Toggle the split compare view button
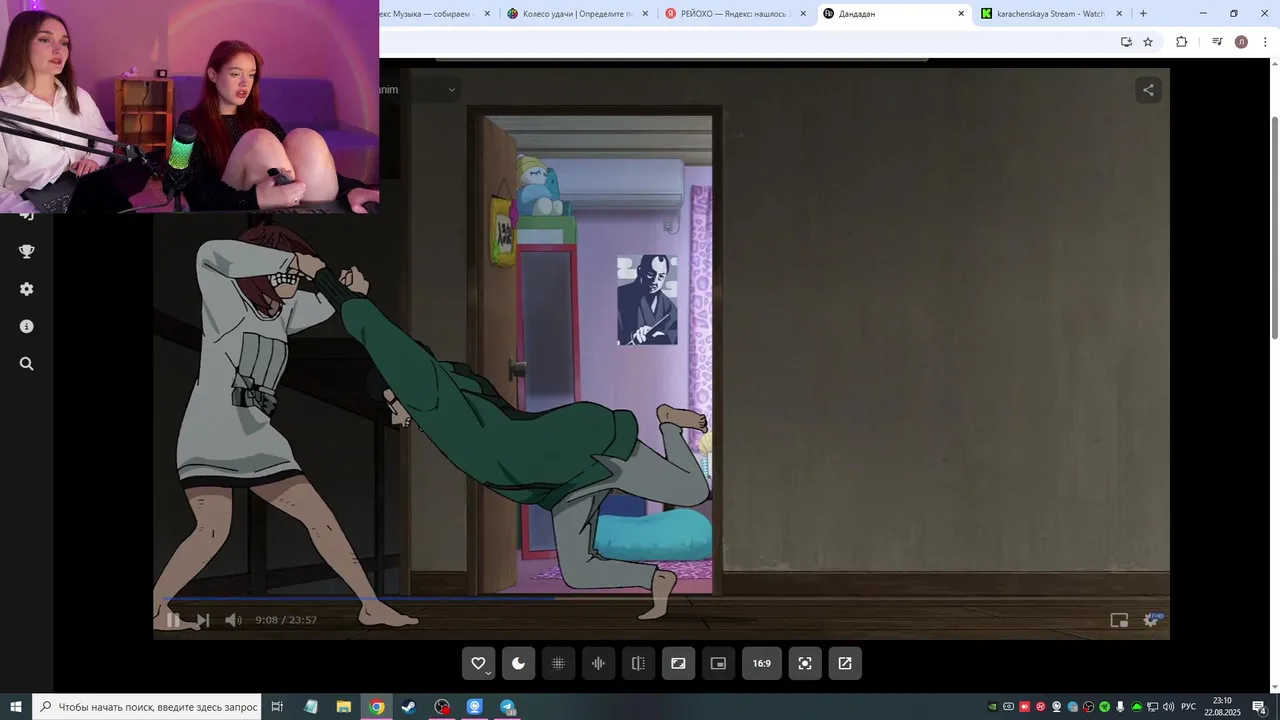Screen dimensions: 1280x720 click(638, 663)
